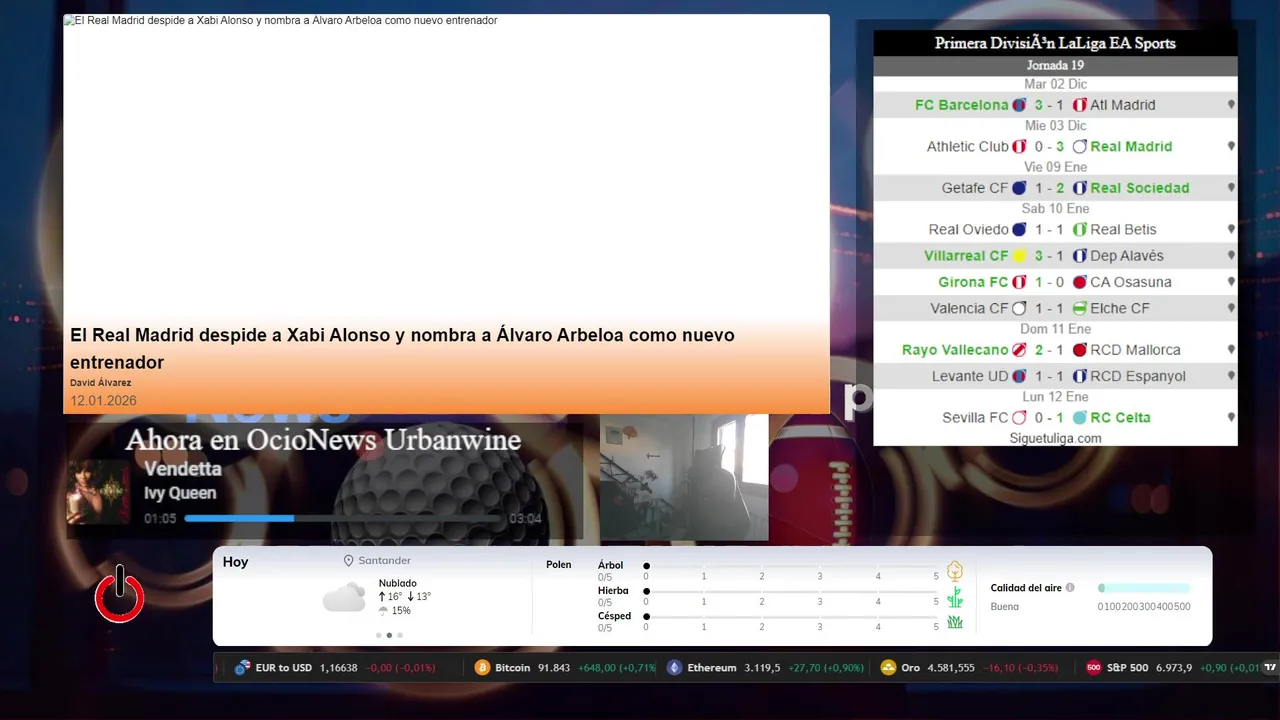This screenshot has height=720, width=1280.
Task: Click the Real Madrid team badge
Action: click(x=1080, y=146)
